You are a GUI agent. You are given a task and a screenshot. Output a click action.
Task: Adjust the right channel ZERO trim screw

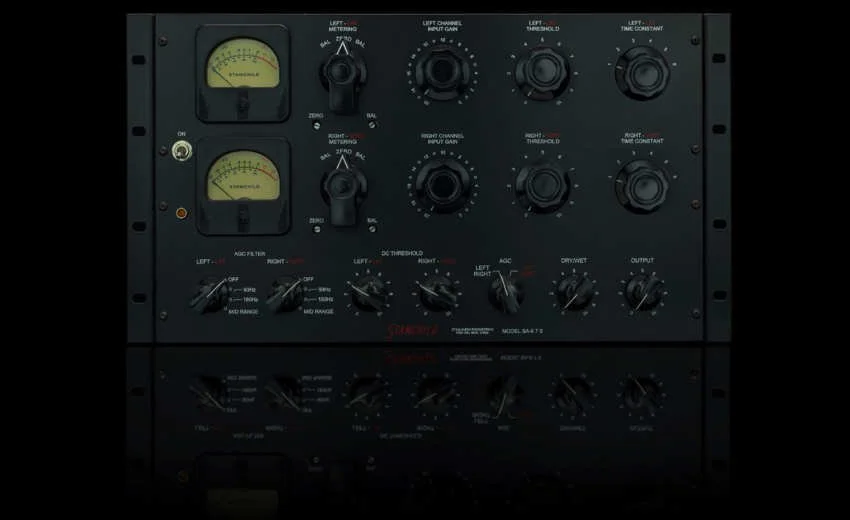[317, 229]
